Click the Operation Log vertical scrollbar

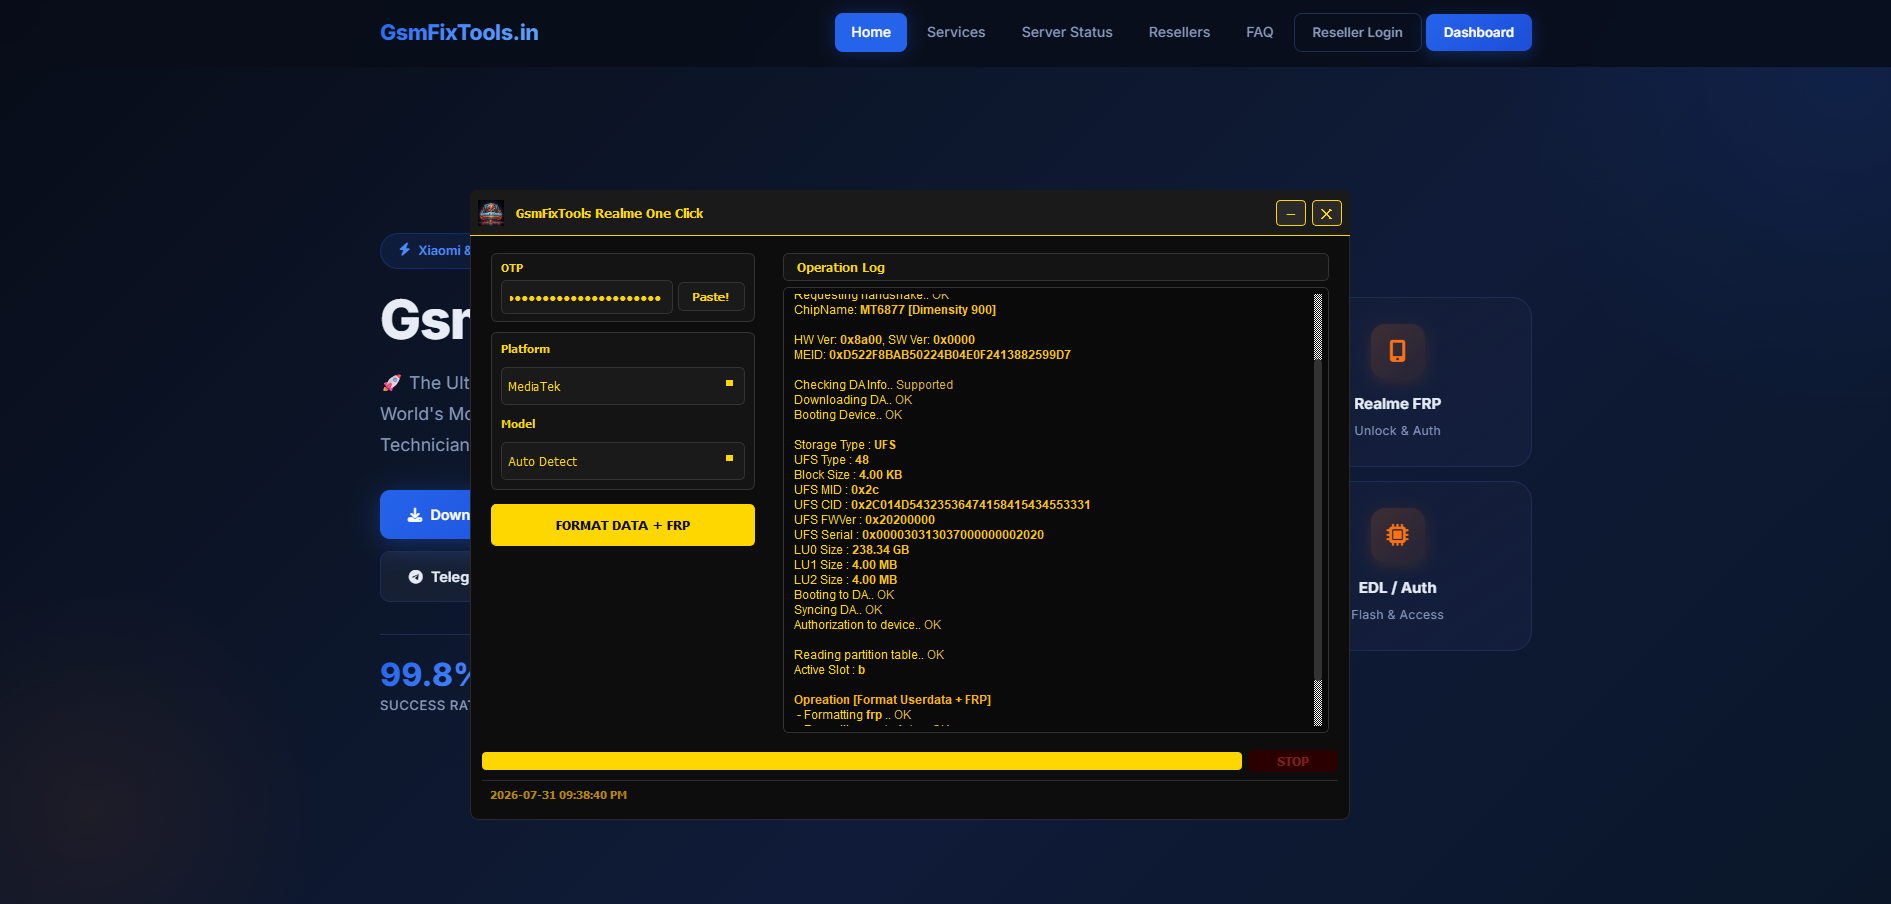pyautogui.click(x=1318, y=510)
